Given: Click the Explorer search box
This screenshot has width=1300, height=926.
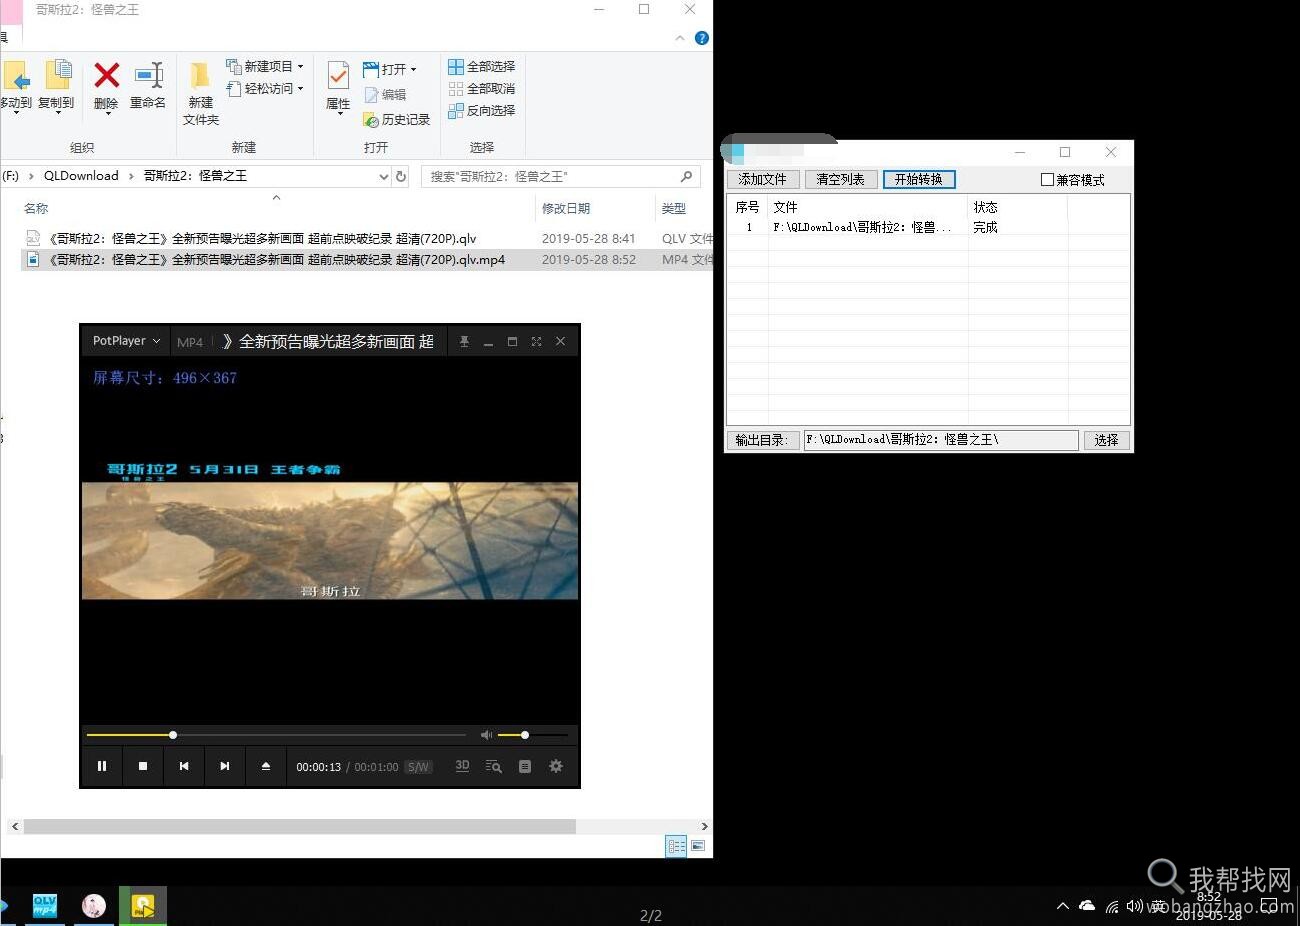Looking at the screenshot, I should [x=561, y=176].
